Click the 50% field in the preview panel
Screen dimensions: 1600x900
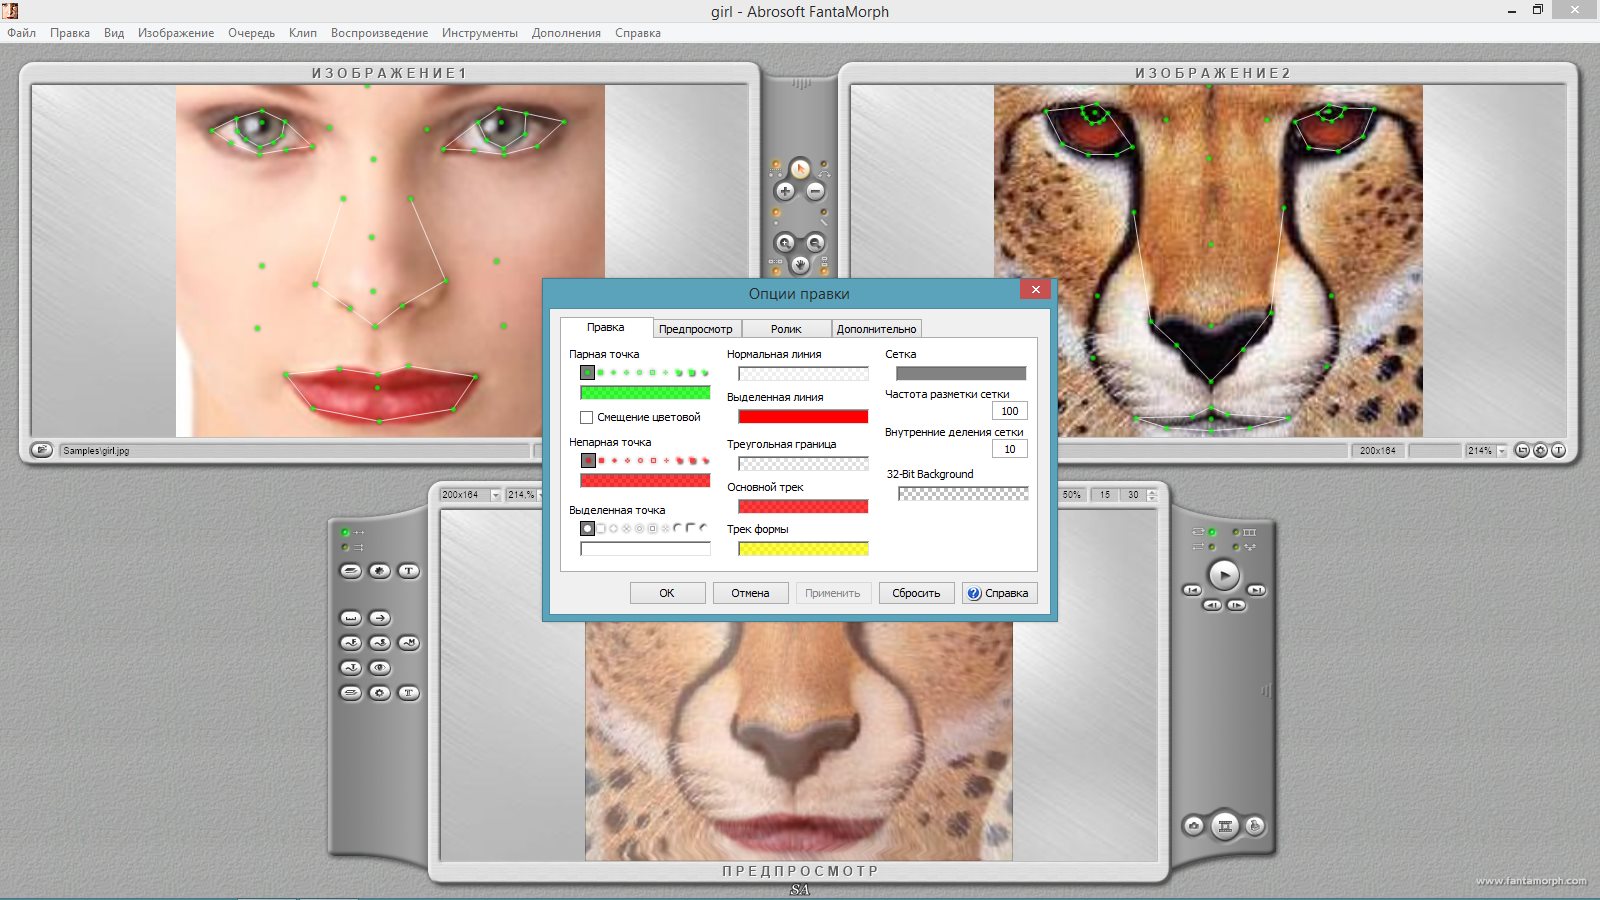(1071, 495)
